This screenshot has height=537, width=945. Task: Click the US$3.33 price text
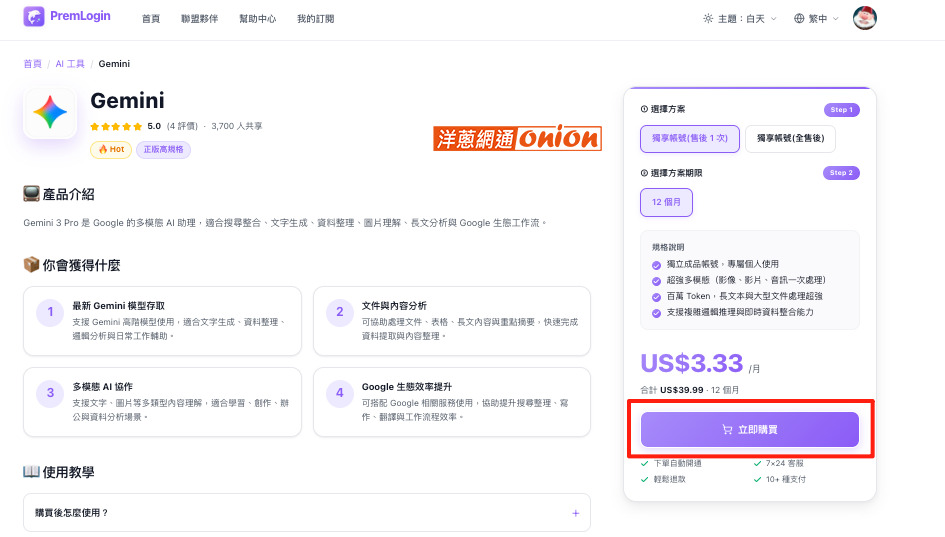pyautogui.click(x=691, y=363)
